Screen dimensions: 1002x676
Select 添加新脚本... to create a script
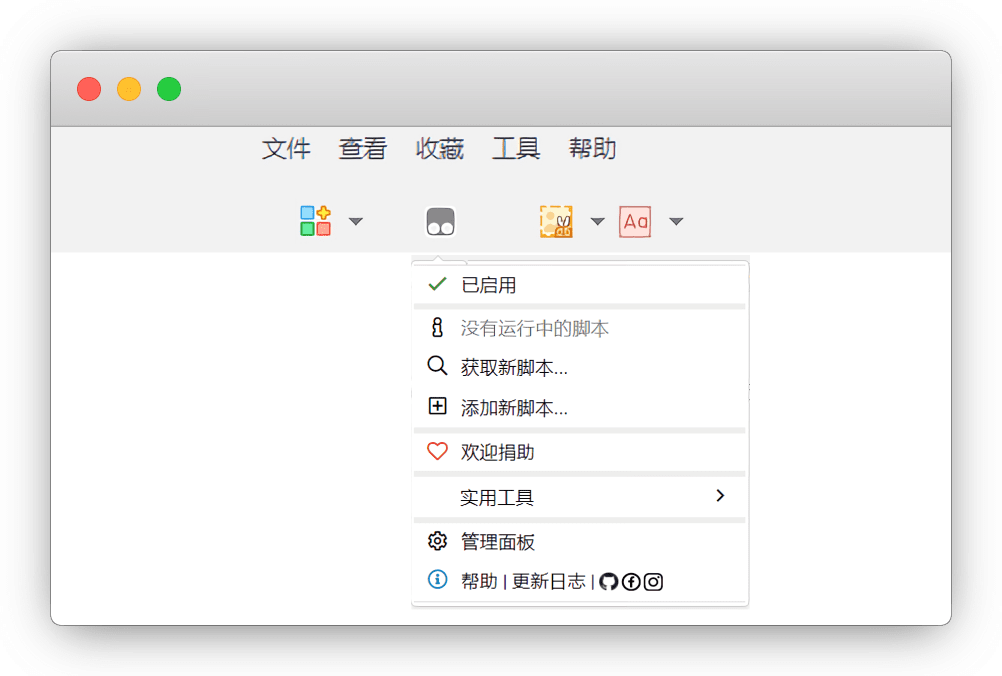[x=514, y=408]
